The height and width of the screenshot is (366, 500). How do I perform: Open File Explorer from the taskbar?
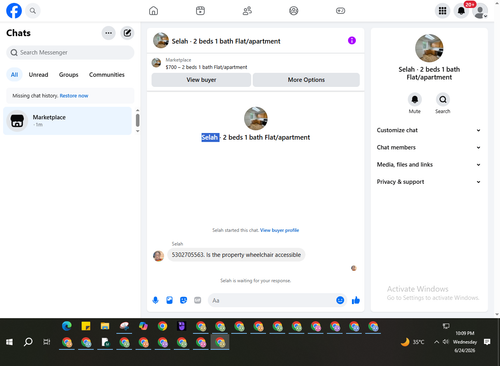click(105, 326)
